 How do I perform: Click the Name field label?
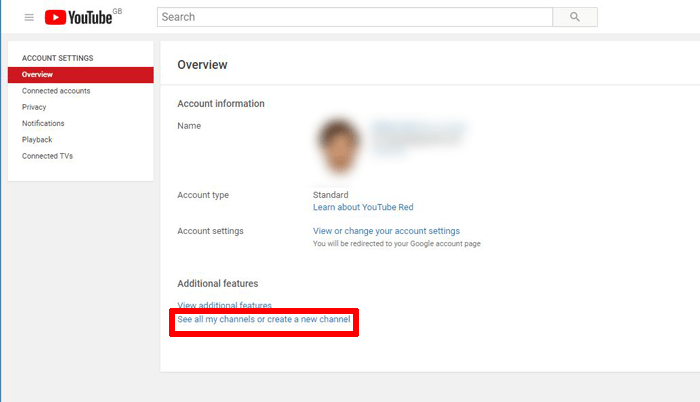(x=189, y=126)
